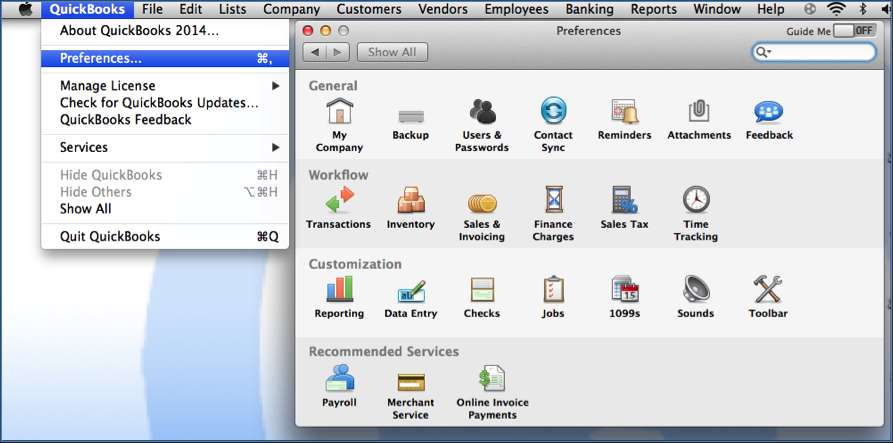The width and height of the screenshot is (893, 443).
Task: Open Toolbar customization preferences
Action: (768, 297)
